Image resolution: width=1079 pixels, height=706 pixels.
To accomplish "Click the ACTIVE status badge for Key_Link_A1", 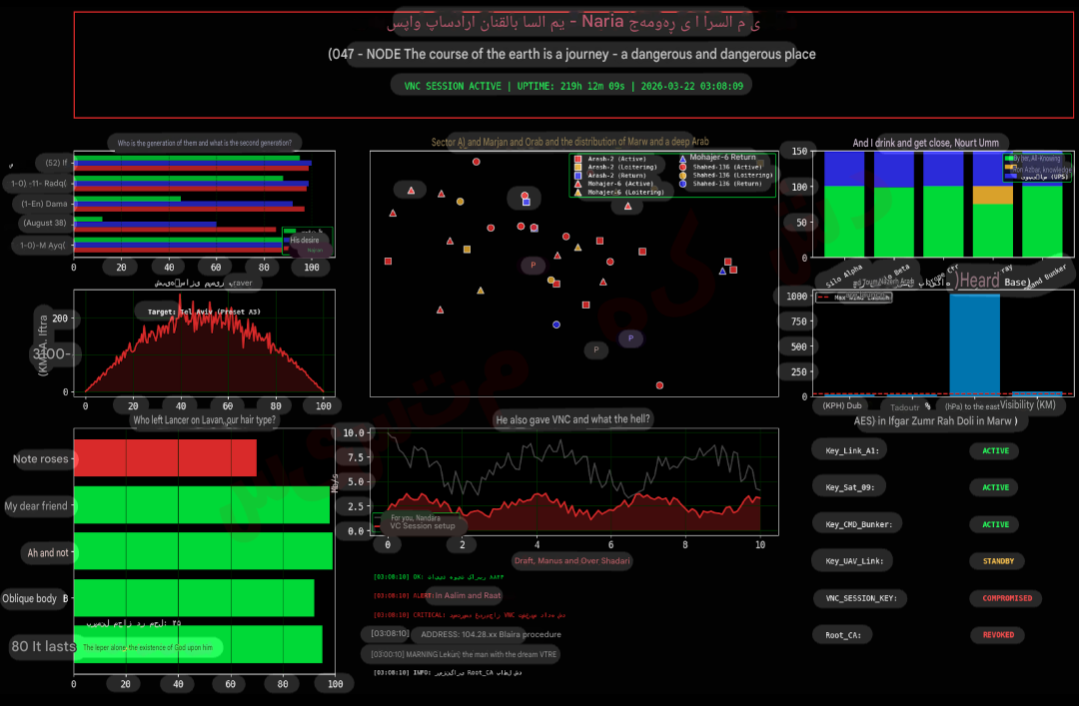I will click(x=995, y=451).
